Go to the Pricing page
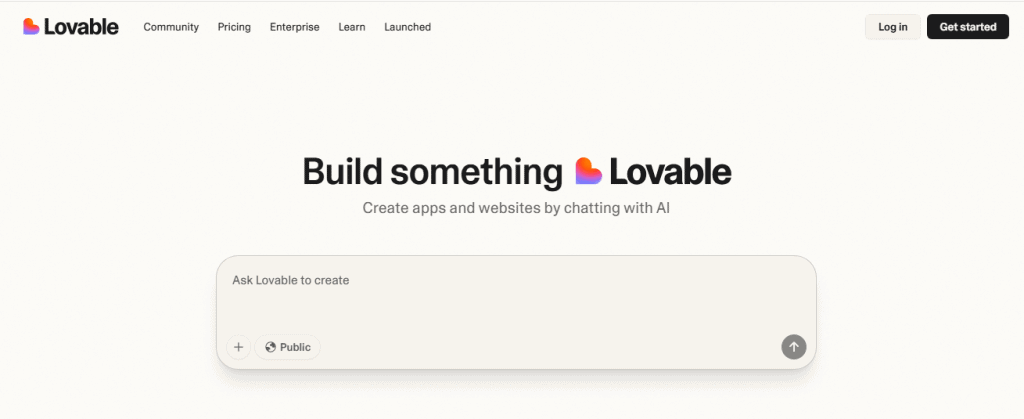The image size is (1024, 419). (234, 27)
